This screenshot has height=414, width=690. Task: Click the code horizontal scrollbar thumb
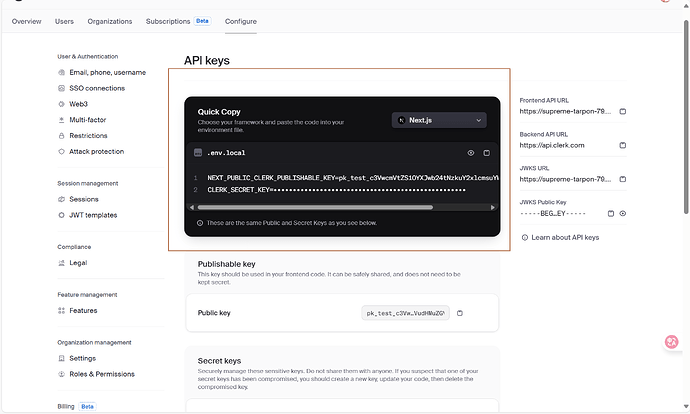[315, 207]
